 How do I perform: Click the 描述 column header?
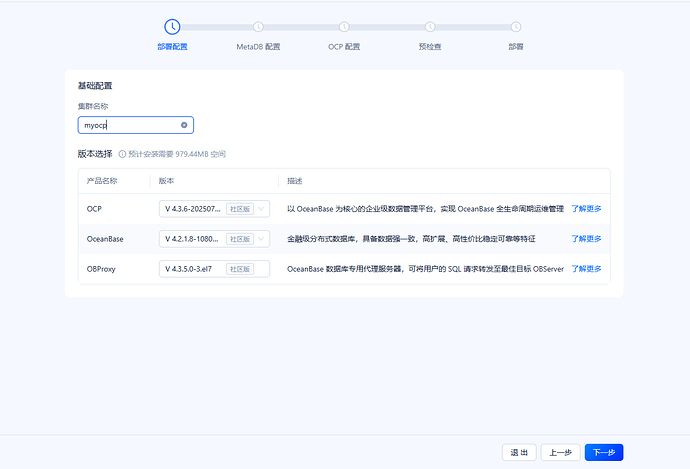pyautogui.click(x=295, y=181)
